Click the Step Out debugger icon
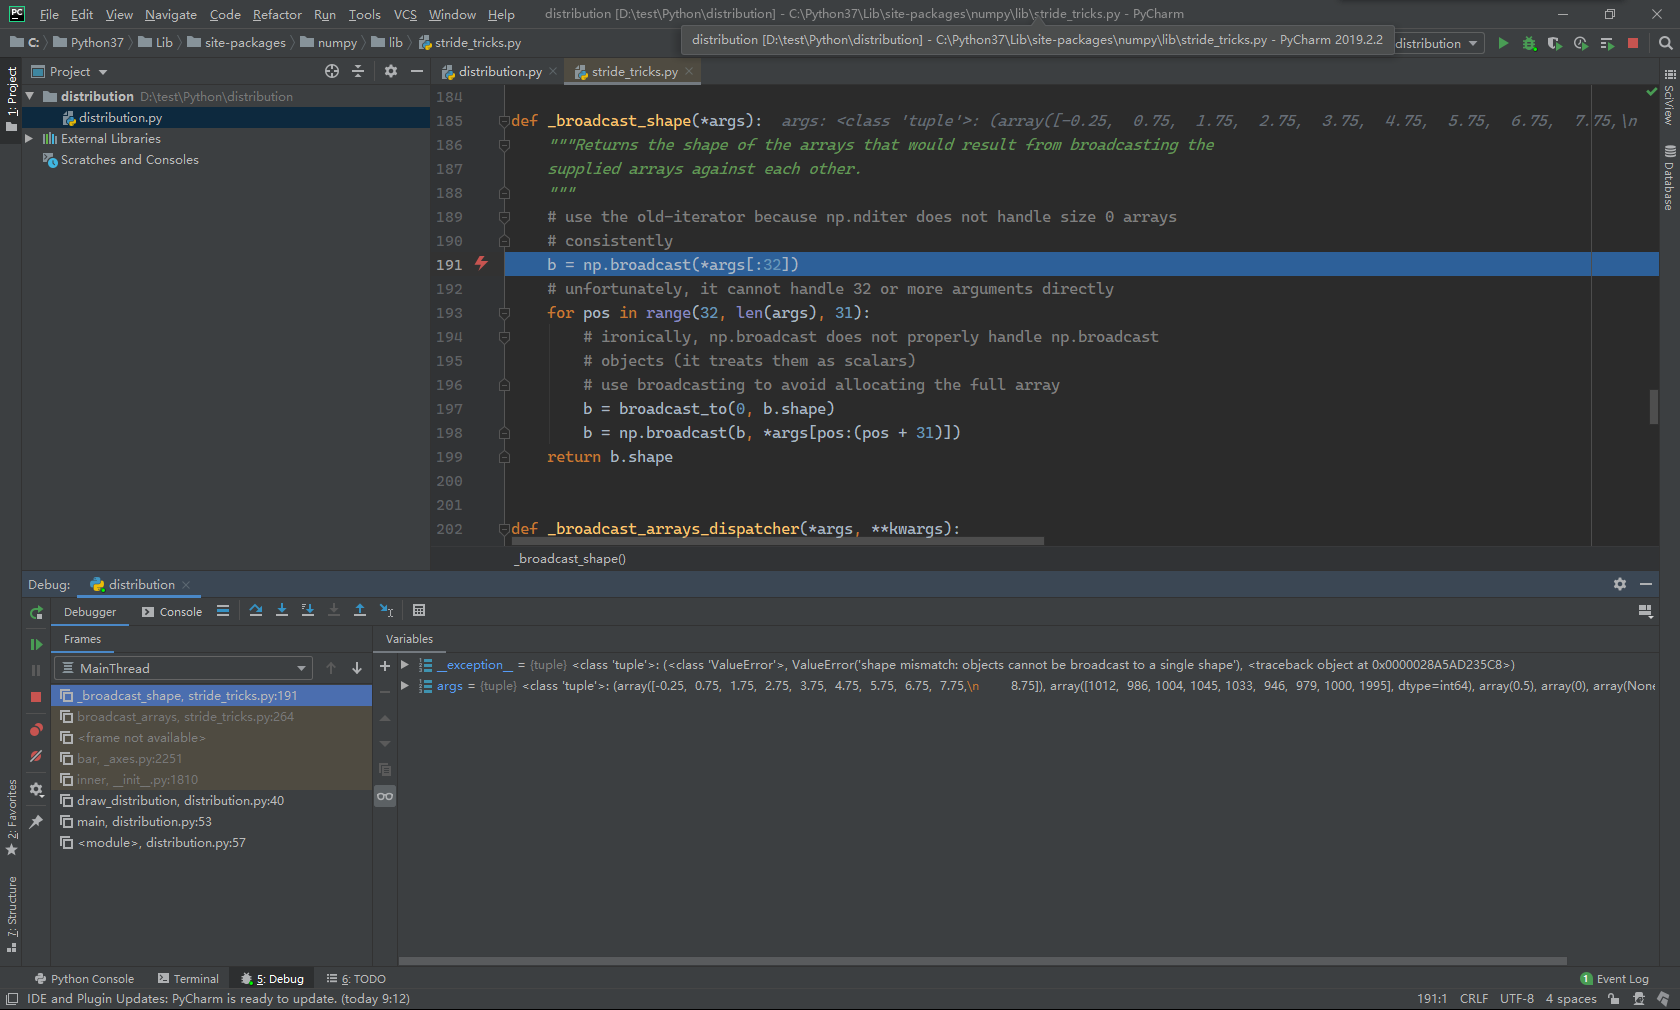 (360, 611)
